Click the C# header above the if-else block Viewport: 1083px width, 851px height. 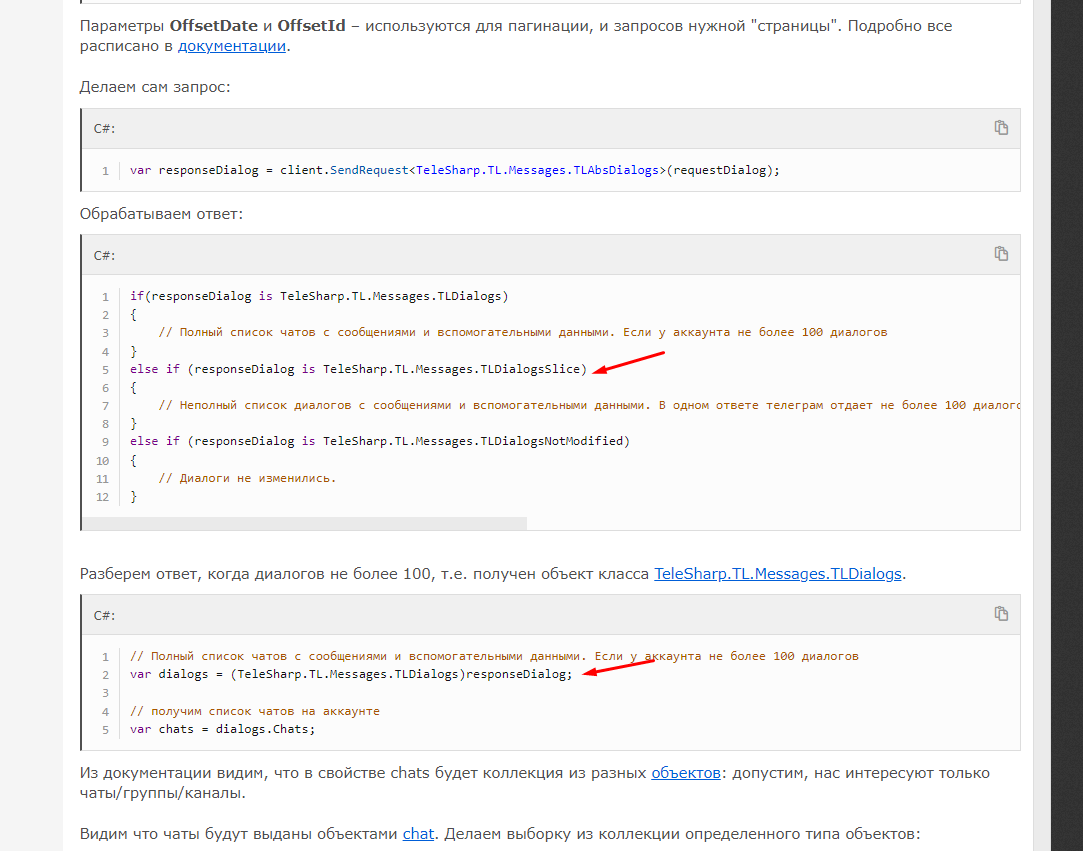coord(105,255)
